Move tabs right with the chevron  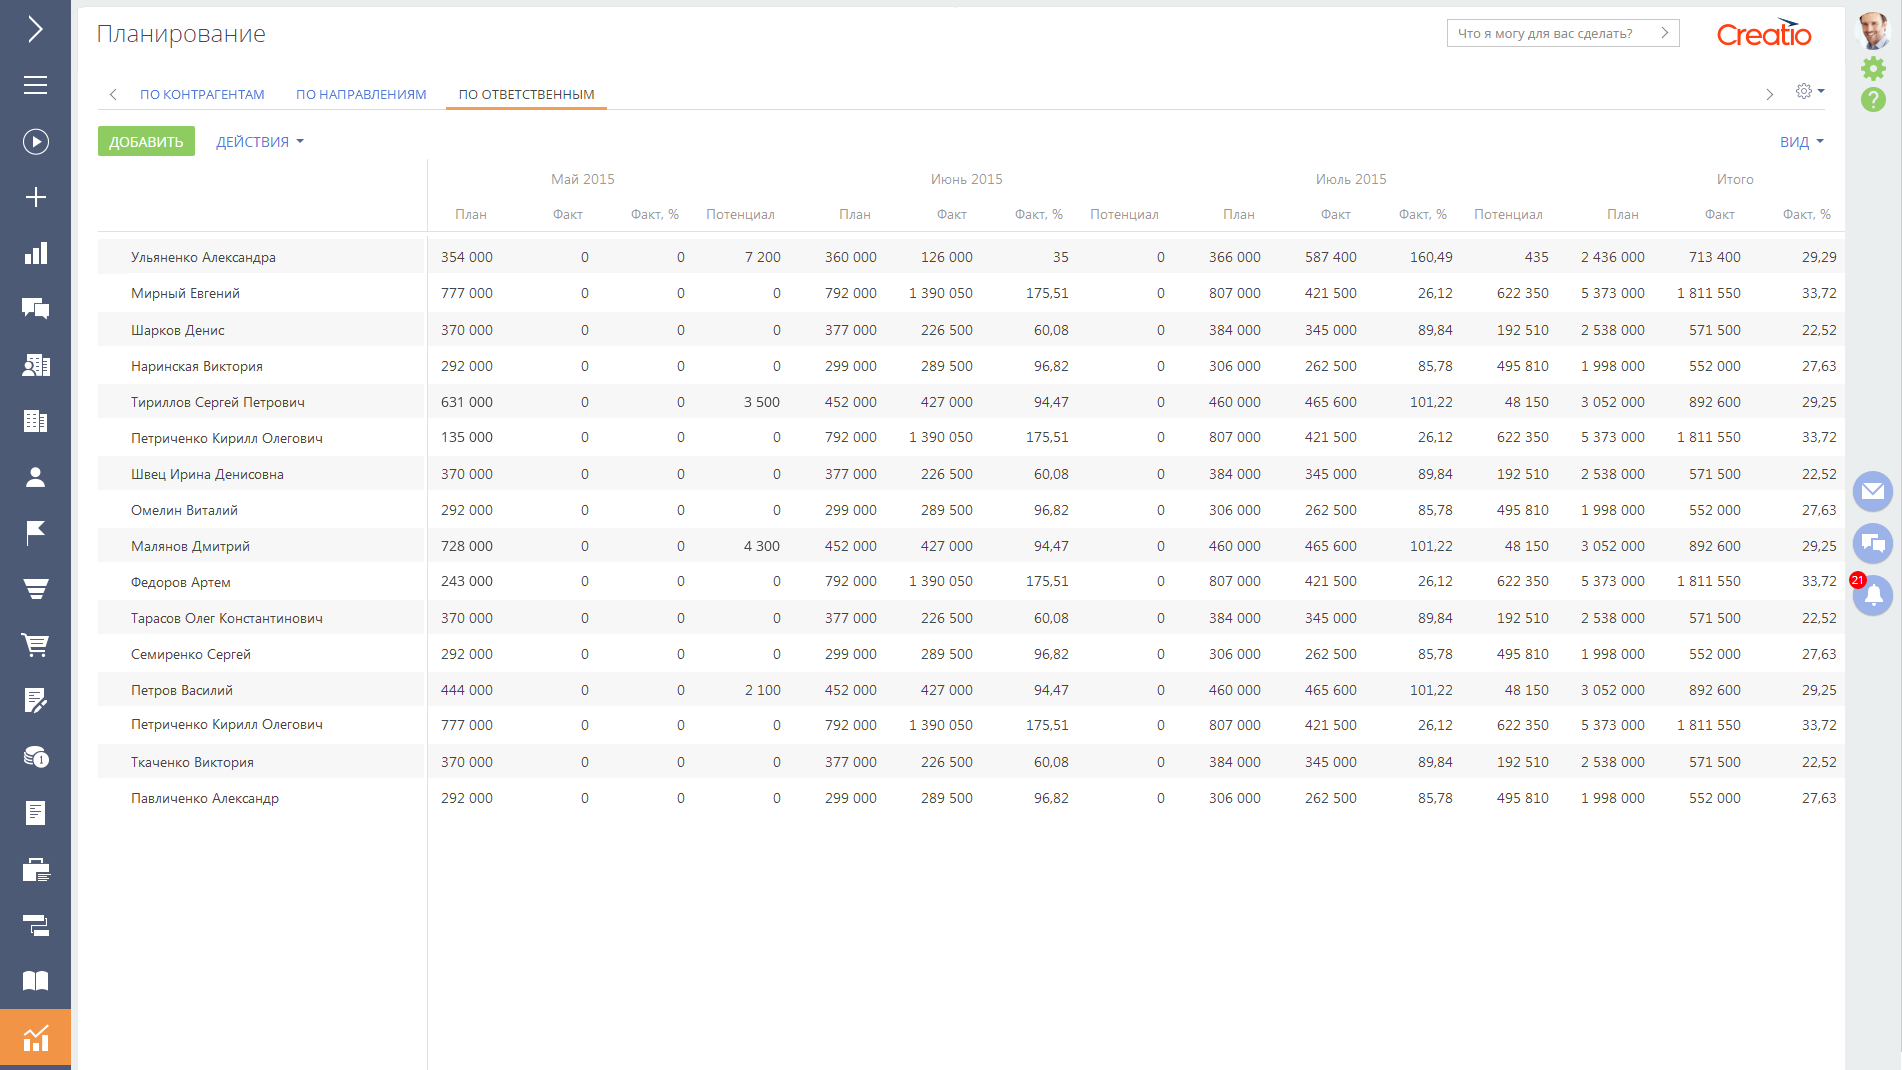(1769, 94)
